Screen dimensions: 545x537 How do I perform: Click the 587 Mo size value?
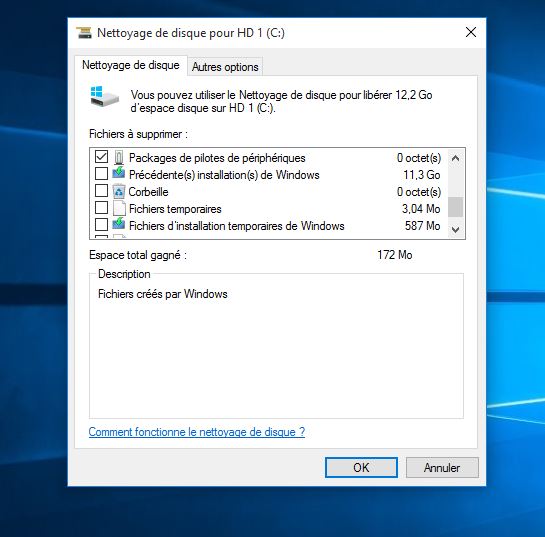point(423,226)
